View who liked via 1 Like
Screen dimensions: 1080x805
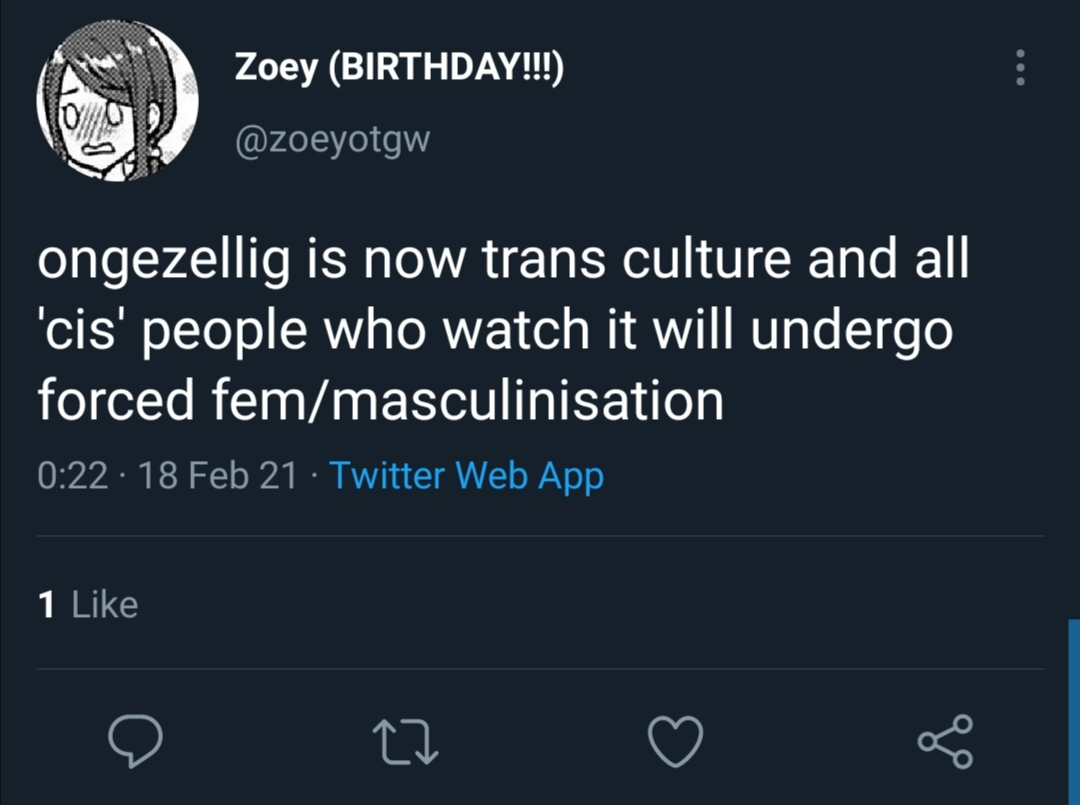87,605
